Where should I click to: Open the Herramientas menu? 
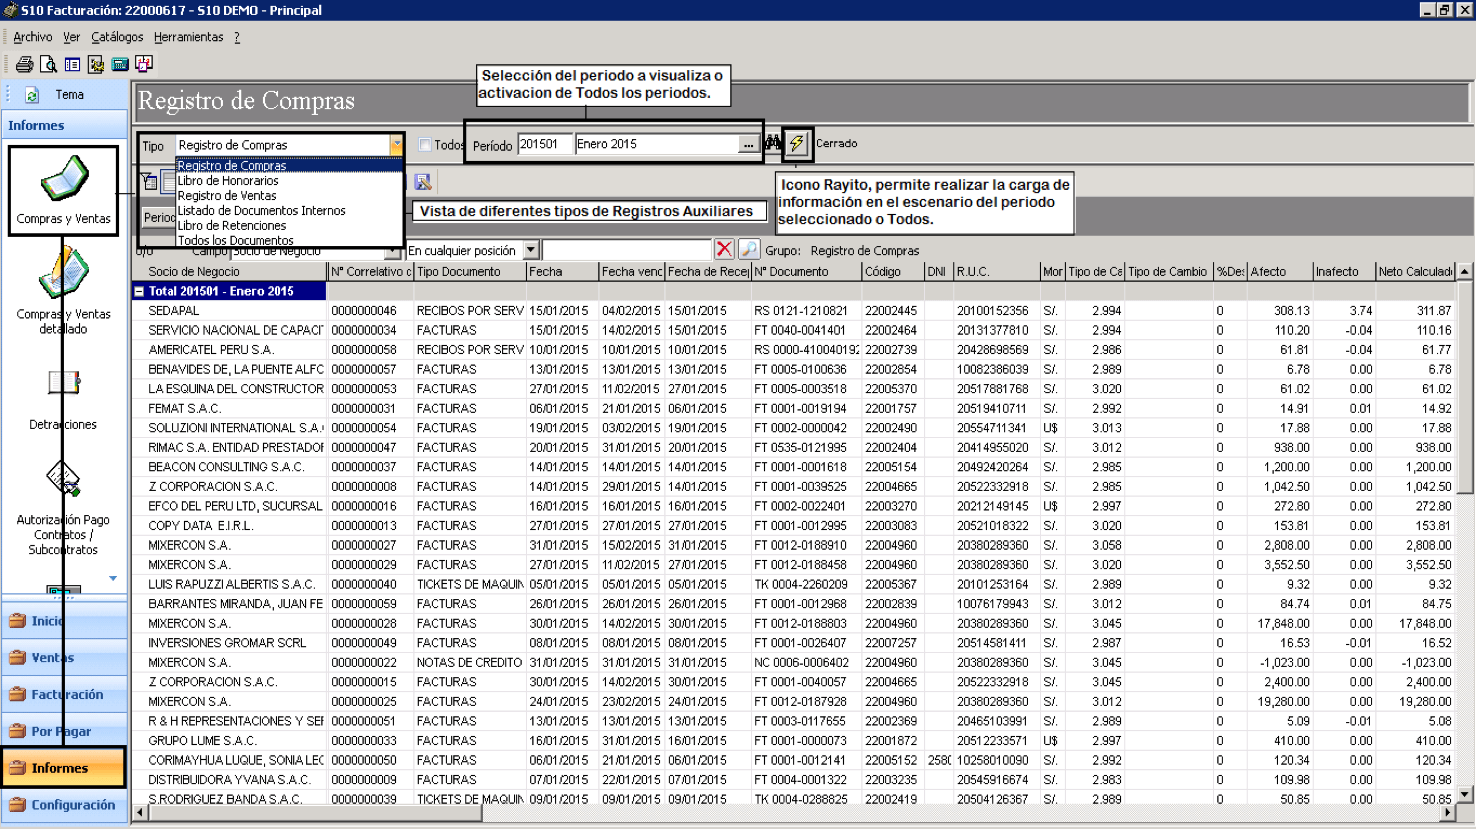tap(189, 37)
